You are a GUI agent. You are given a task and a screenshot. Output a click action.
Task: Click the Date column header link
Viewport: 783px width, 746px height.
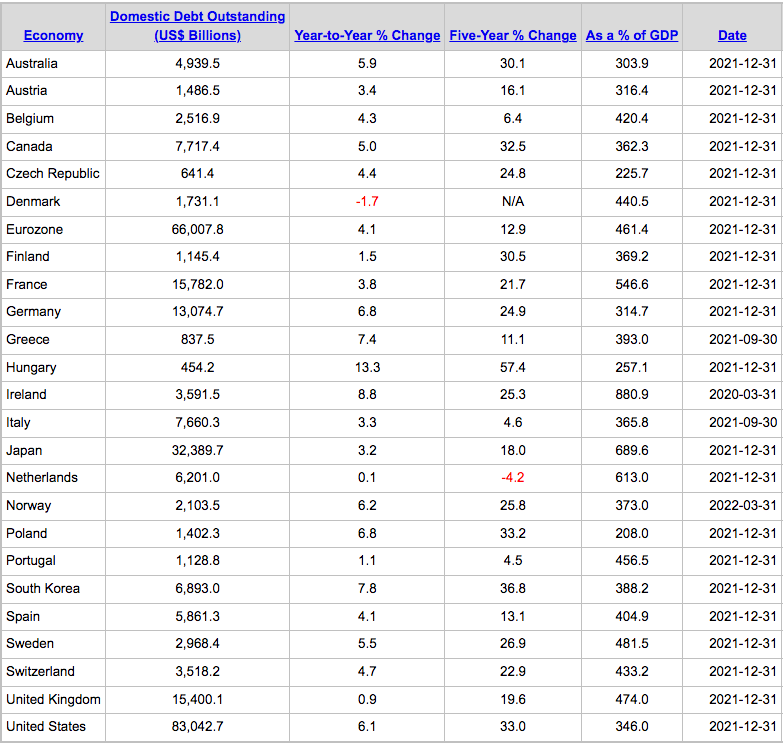click(732, 35)
